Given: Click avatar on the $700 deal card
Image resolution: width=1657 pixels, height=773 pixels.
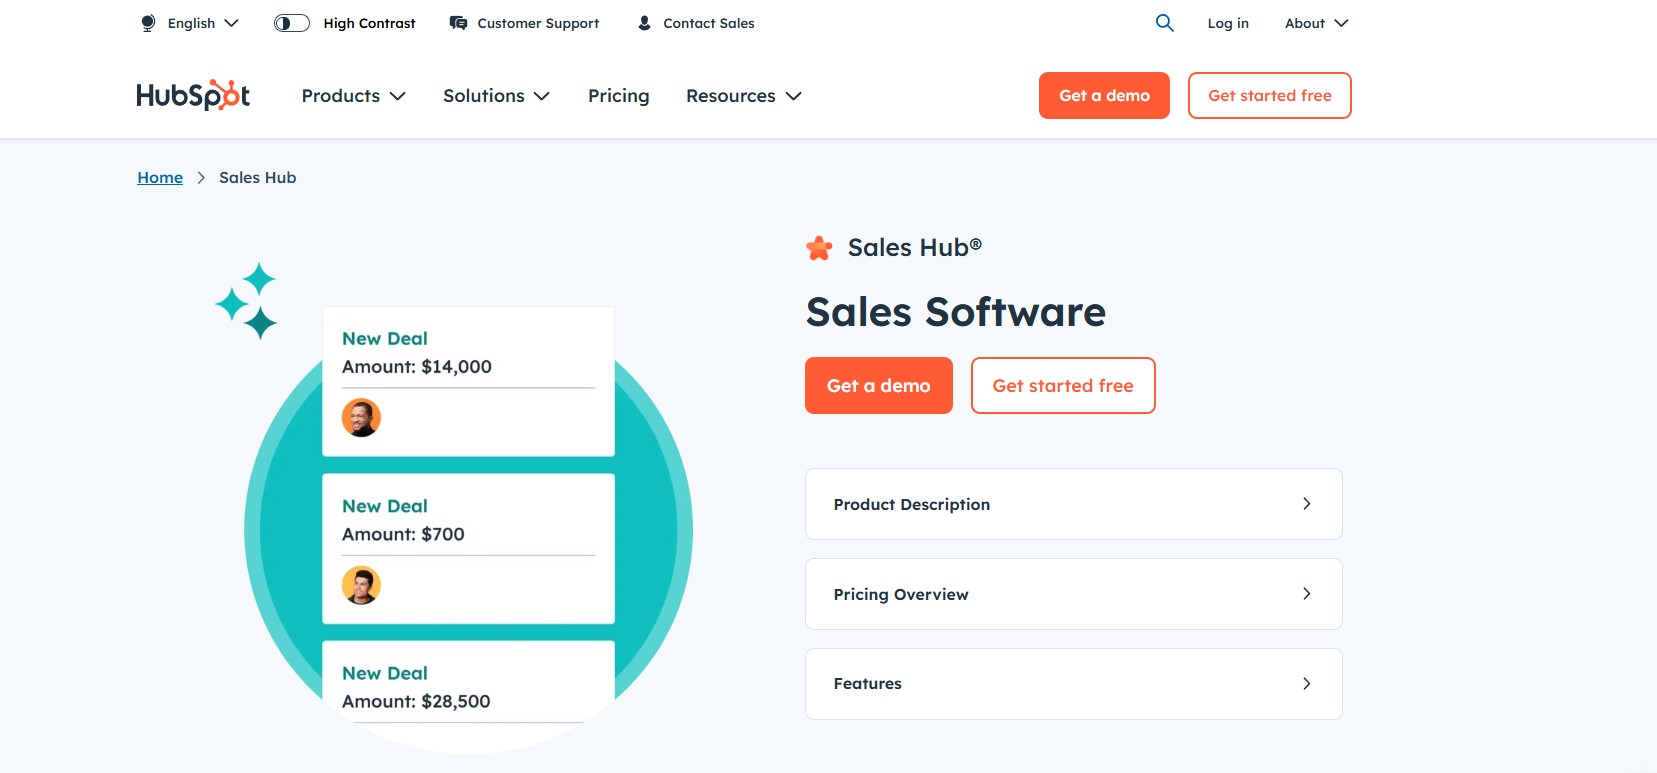Looking at the screenshot, I should point(361,585).
